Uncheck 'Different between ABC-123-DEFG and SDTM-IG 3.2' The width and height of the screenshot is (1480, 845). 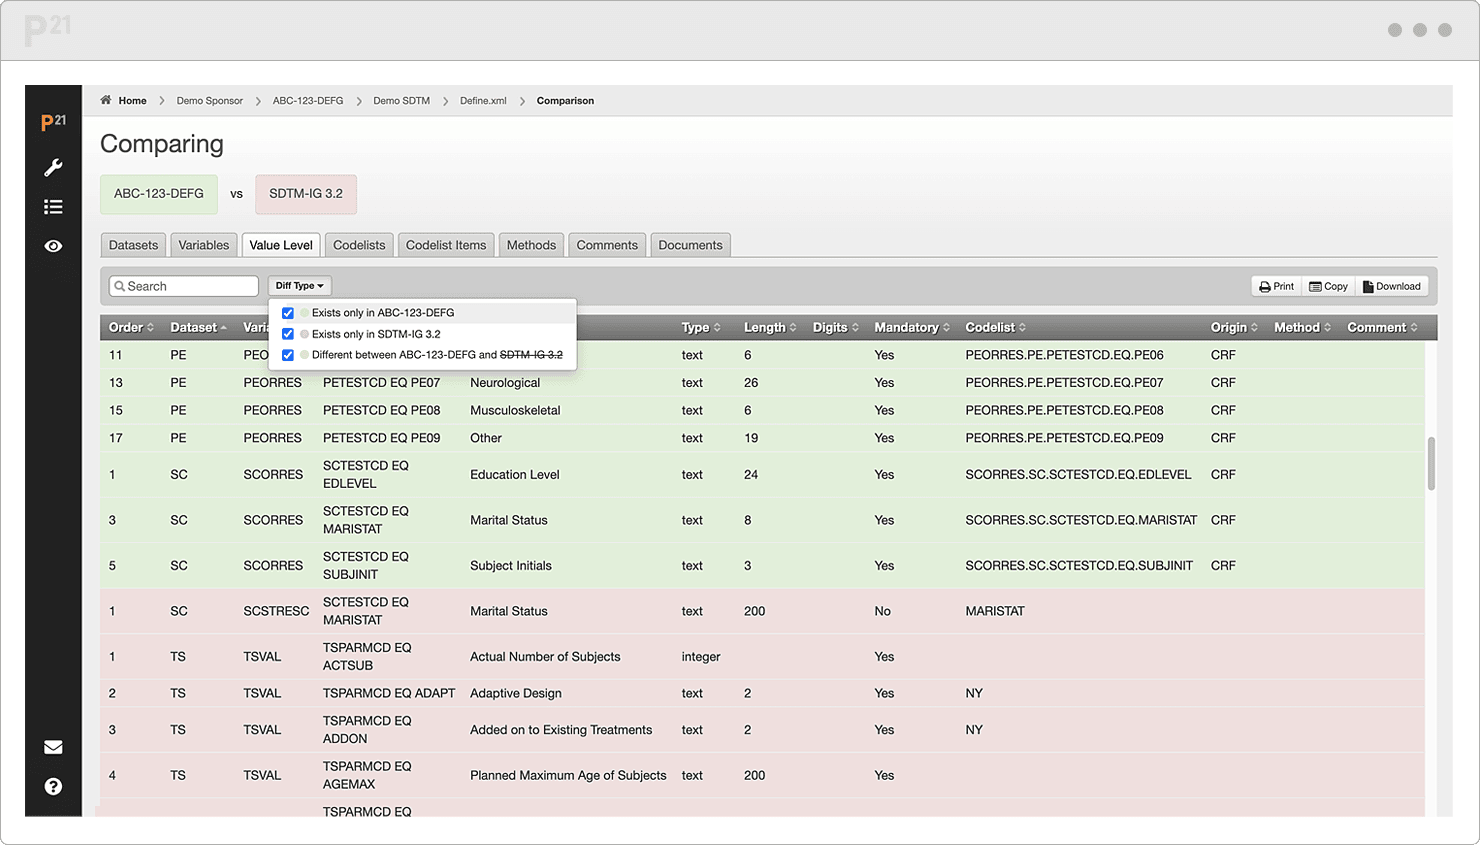[x=288, y=354]
